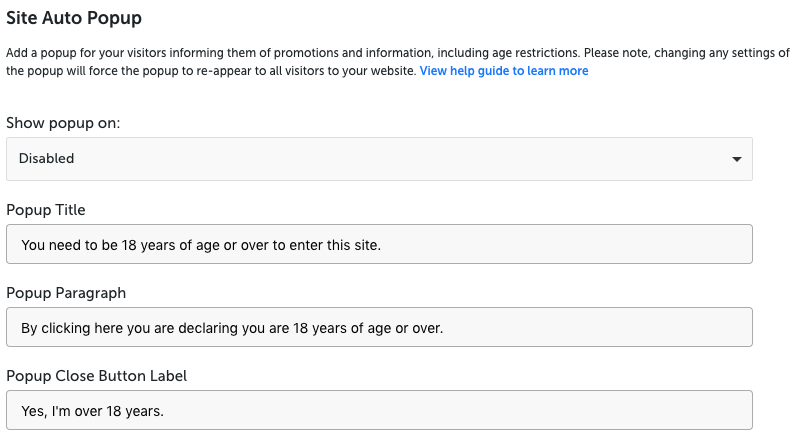Focus the Popup Title input field
This screenshot has width=798, height=445.
tap(379, 244)
